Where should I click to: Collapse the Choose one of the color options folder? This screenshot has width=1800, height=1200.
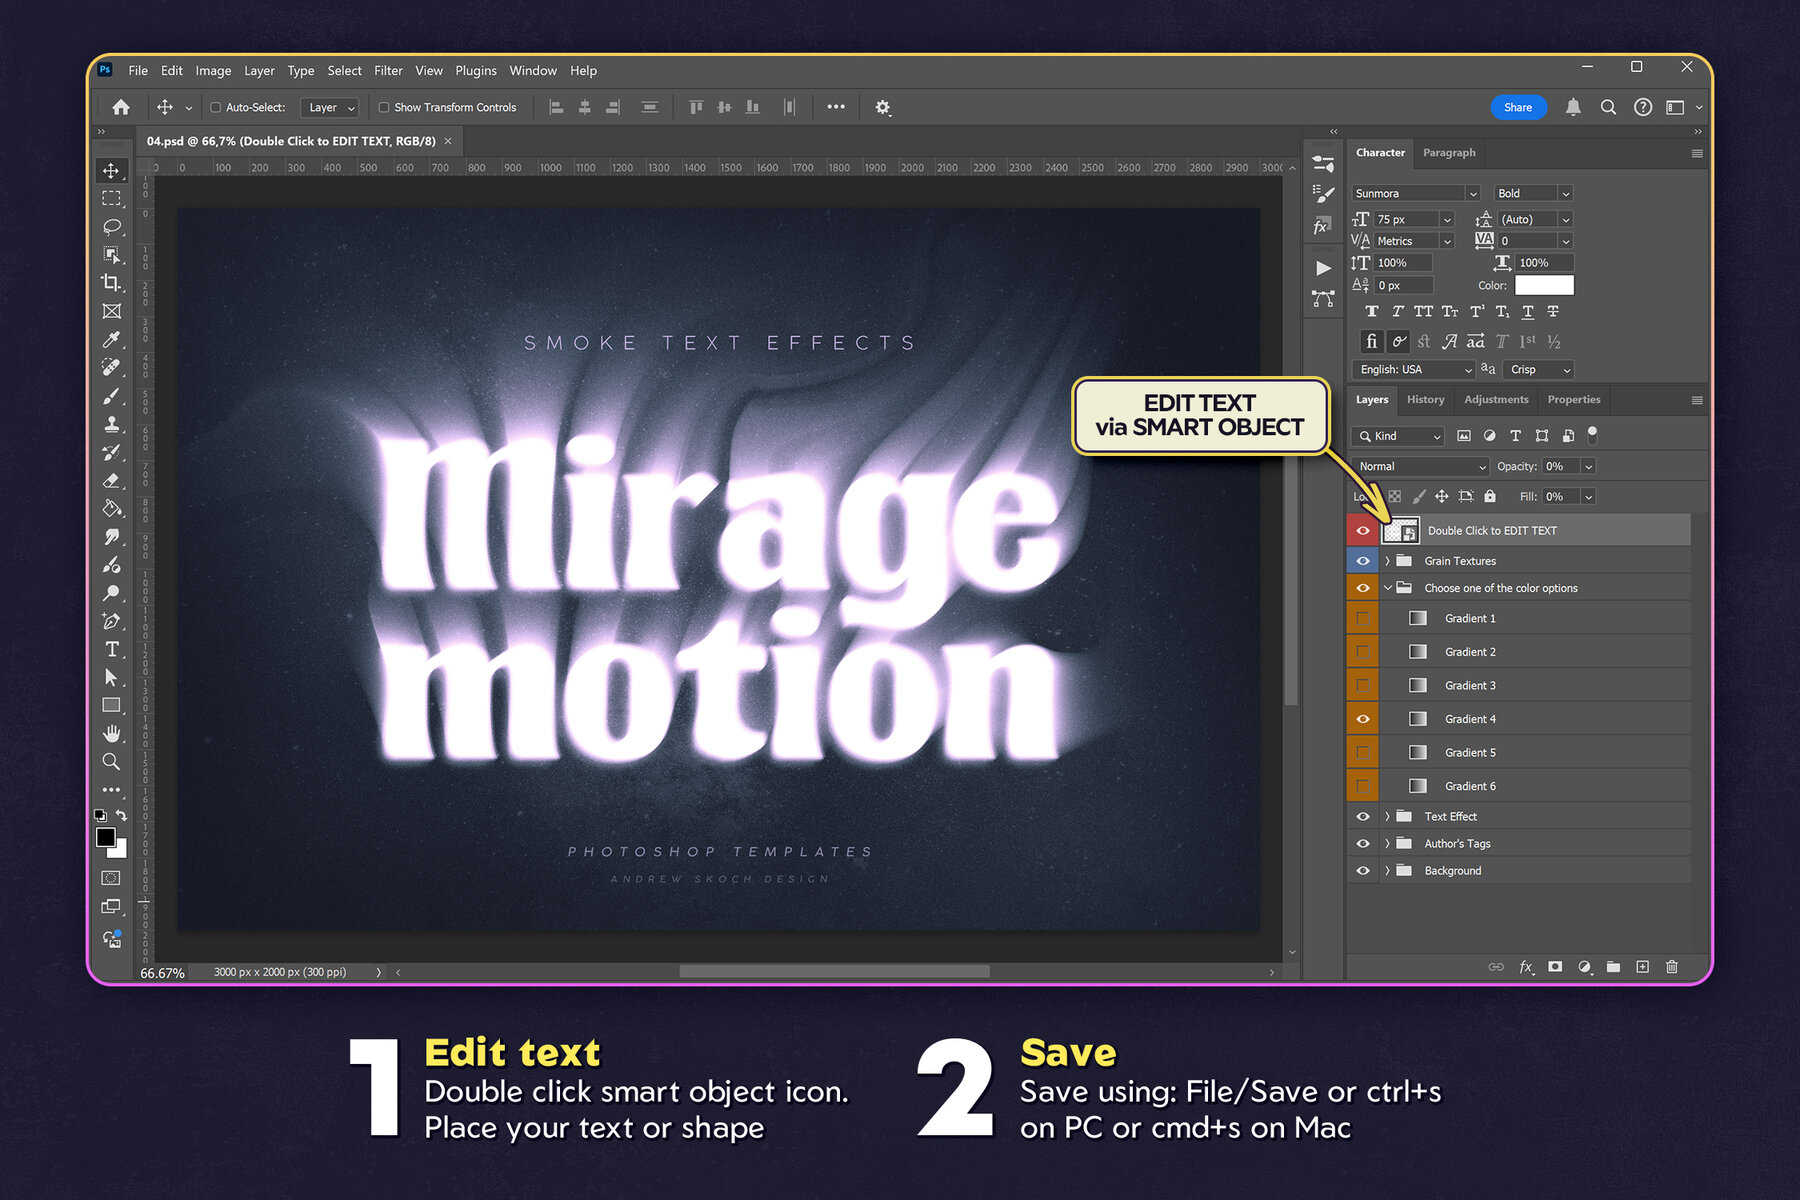1388,587
